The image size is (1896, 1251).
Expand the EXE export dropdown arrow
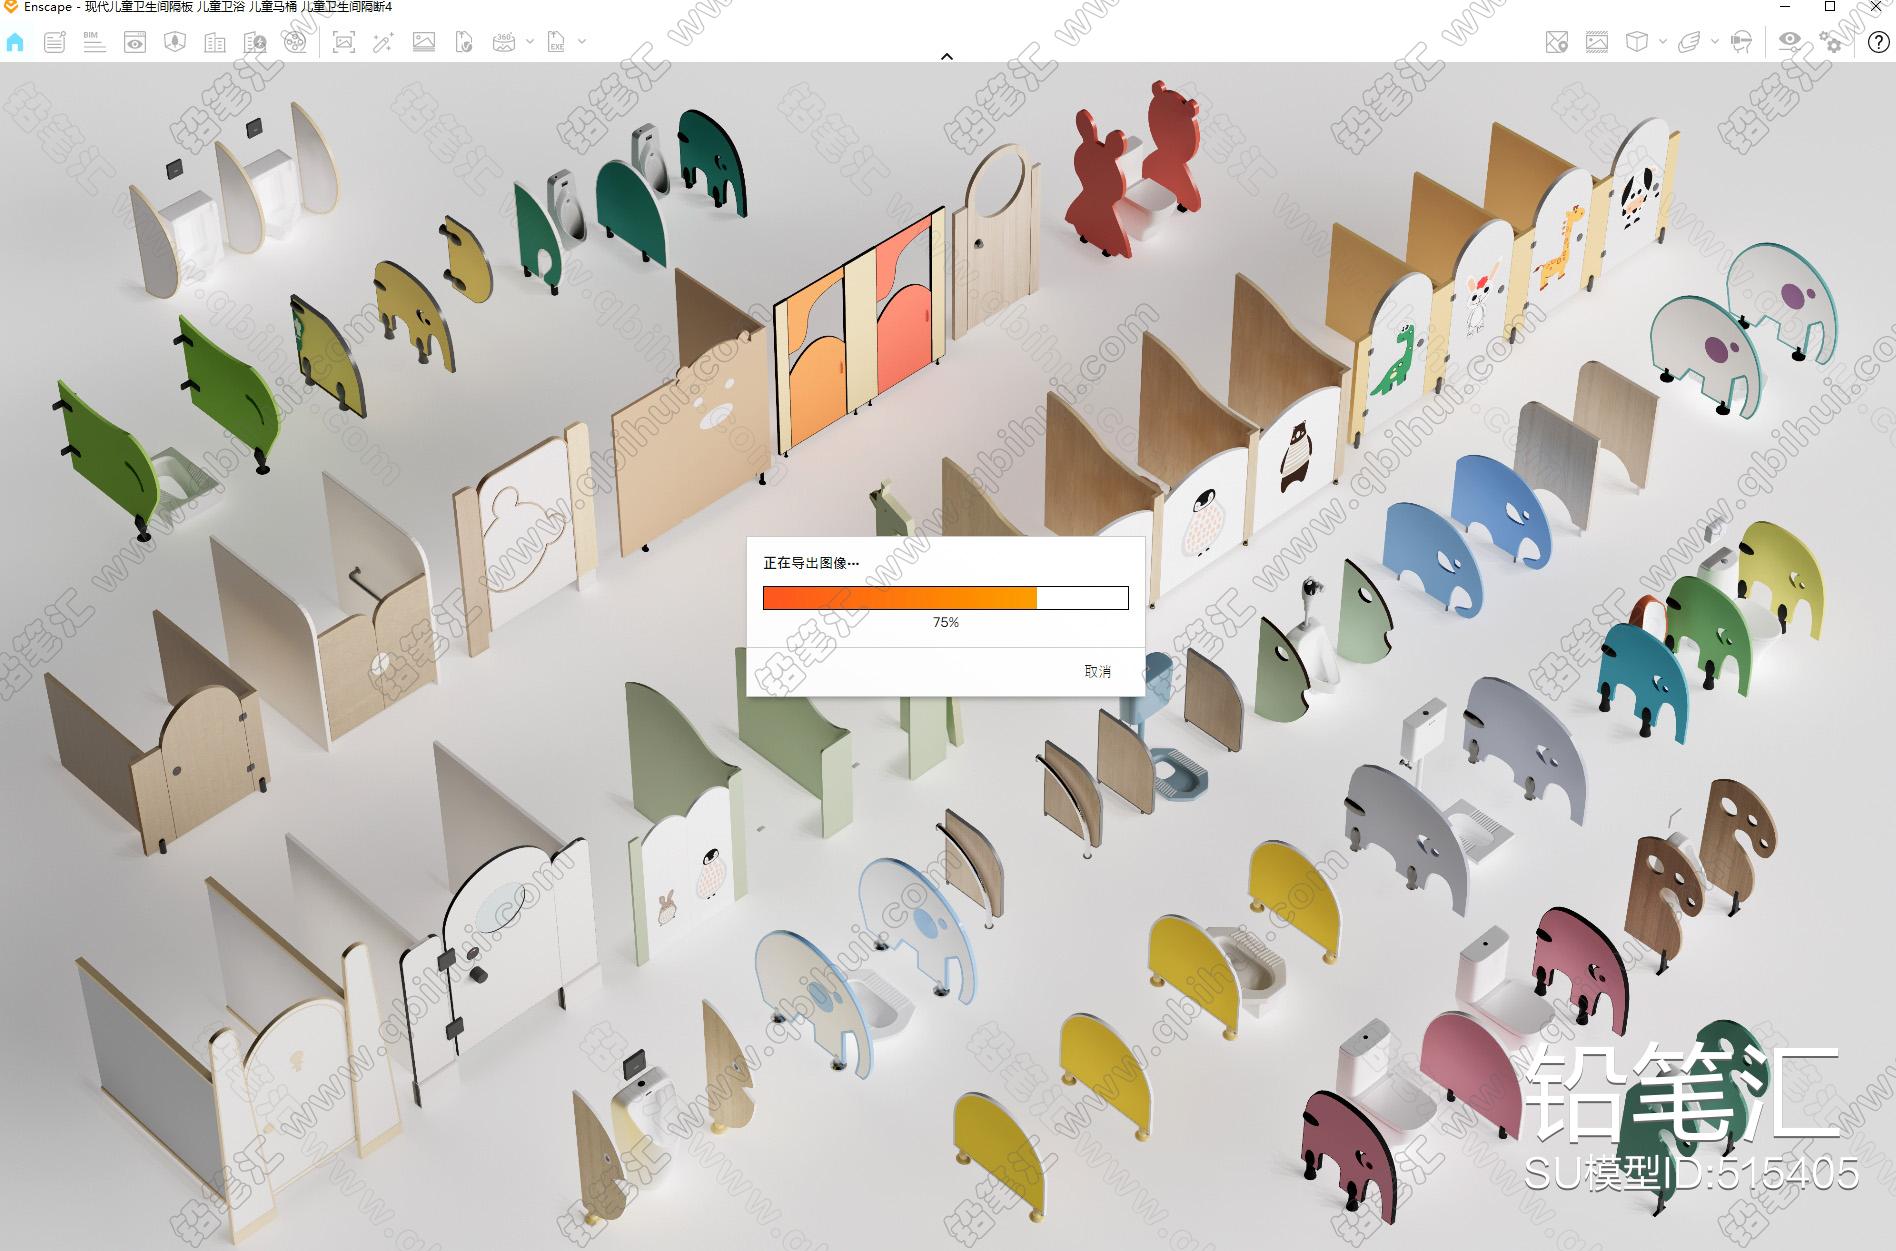click(x=582, y=42)
